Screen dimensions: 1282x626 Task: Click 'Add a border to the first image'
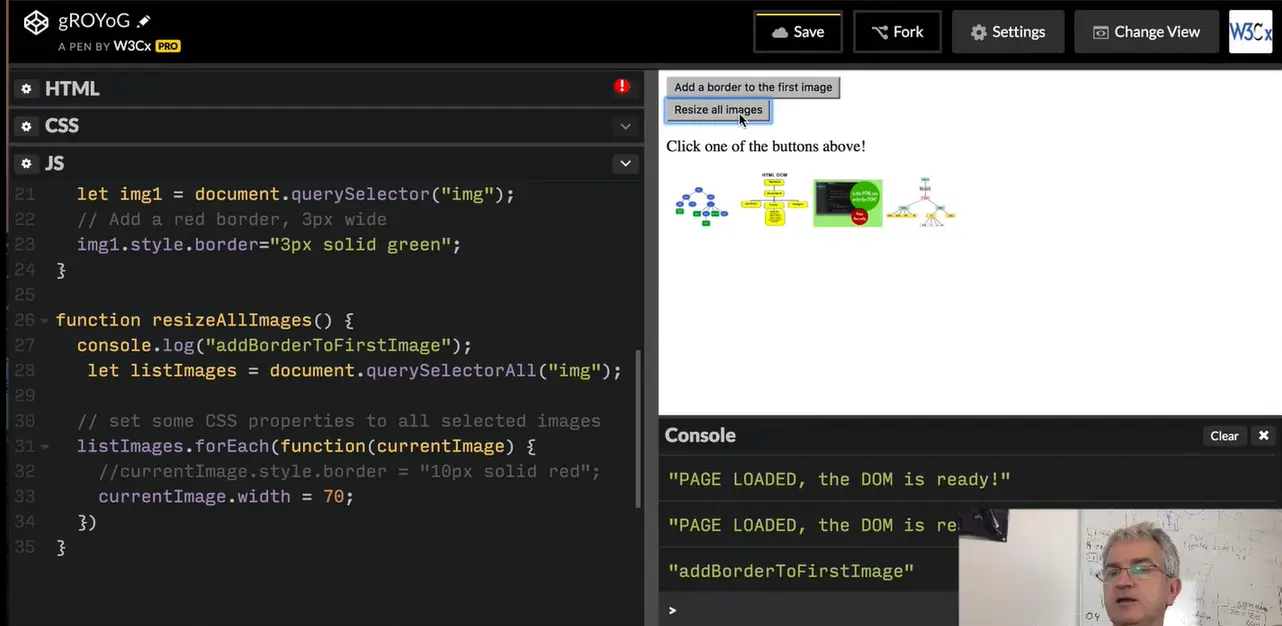(753, 87)
